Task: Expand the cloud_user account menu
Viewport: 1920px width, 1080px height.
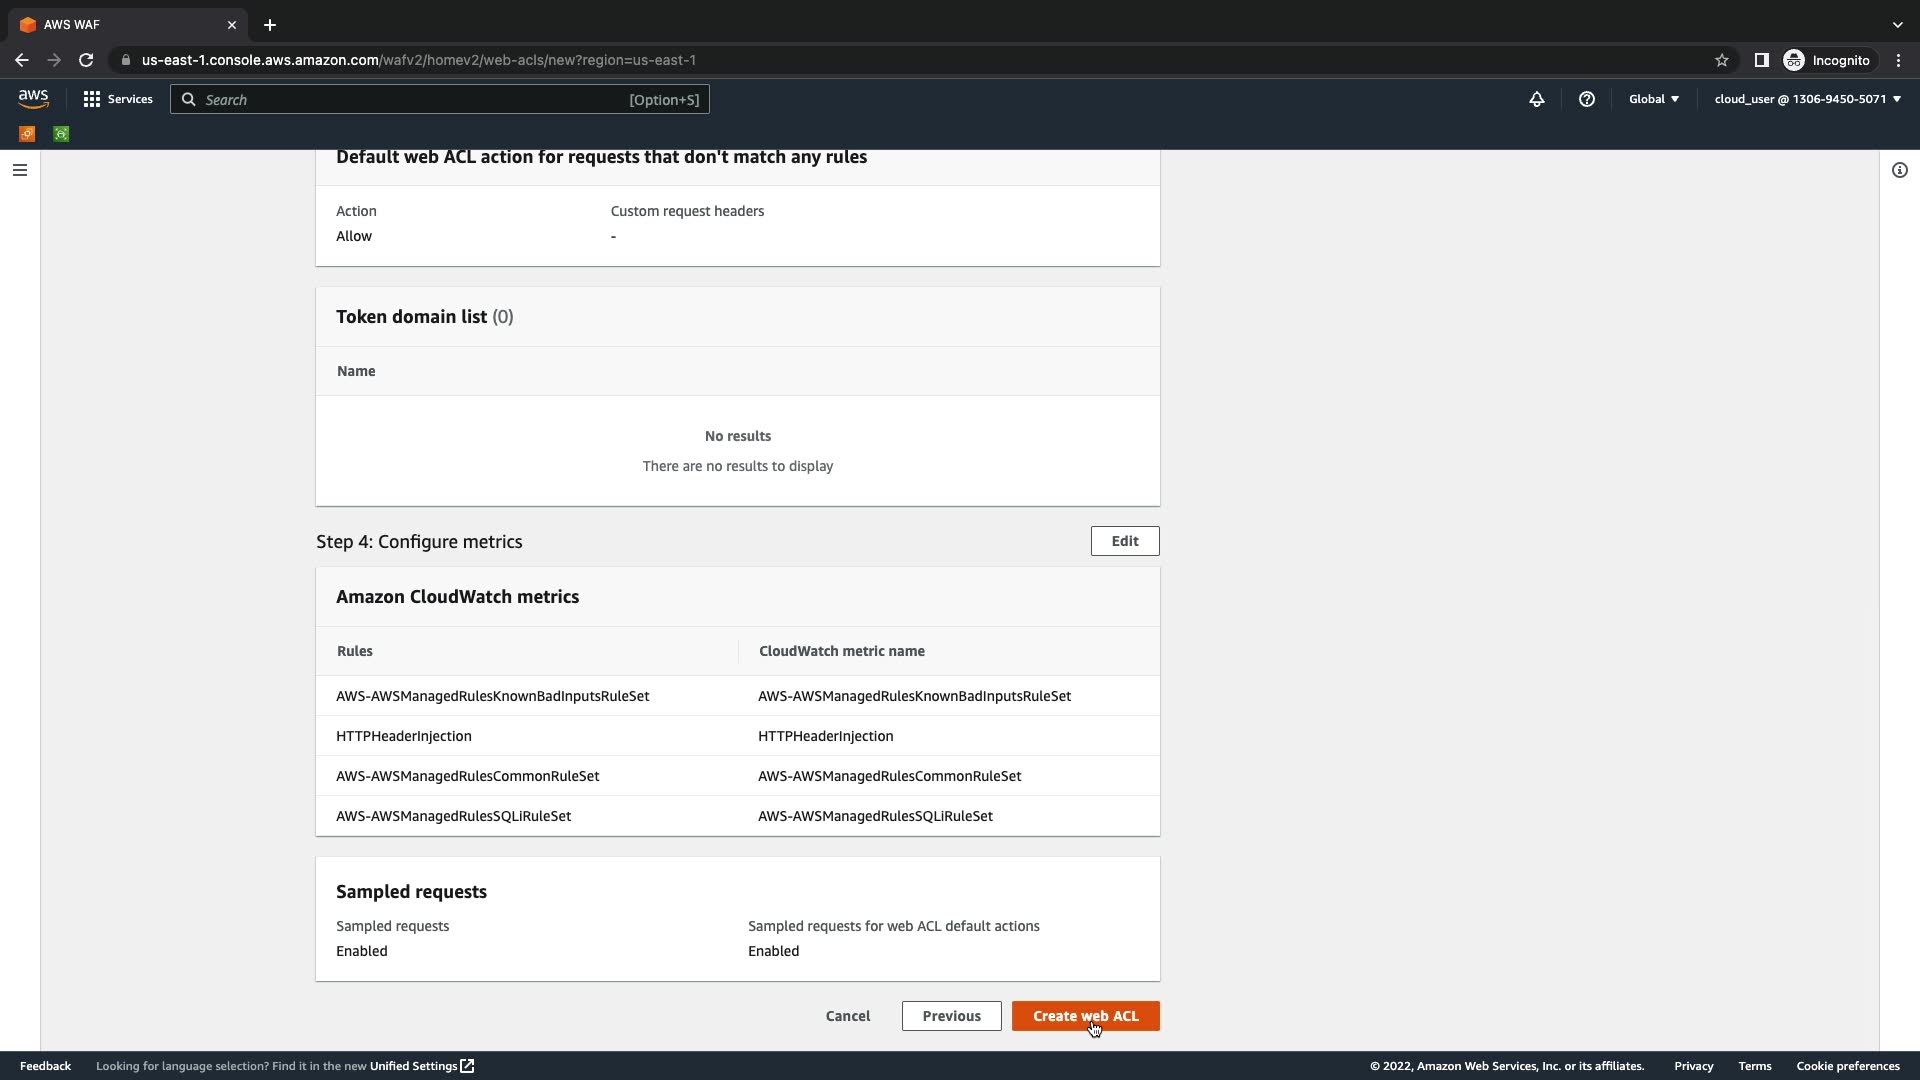Action: 1807,99
